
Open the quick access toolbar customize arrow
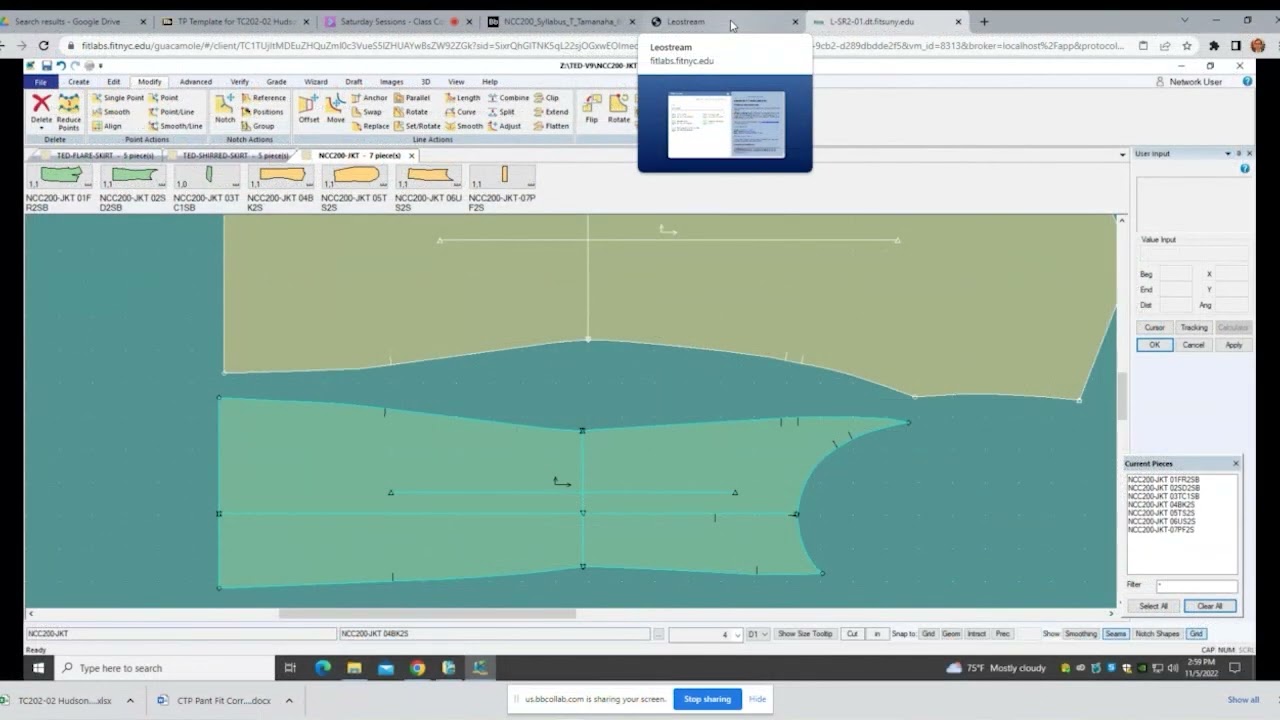click(100, 66)
